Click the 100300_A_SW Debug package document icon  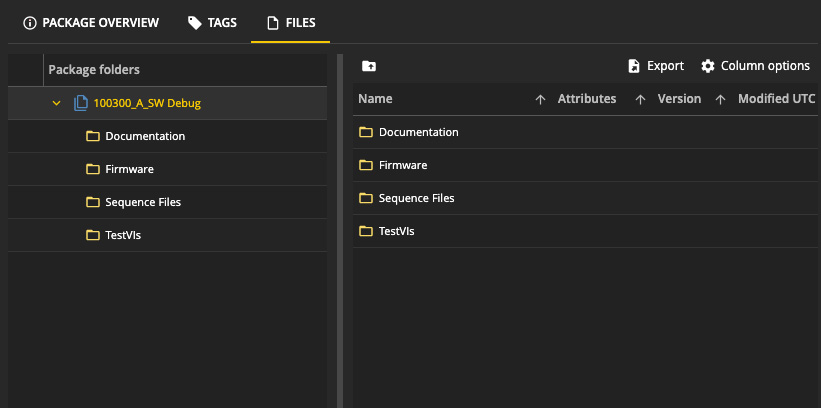[x=81, y=104]
